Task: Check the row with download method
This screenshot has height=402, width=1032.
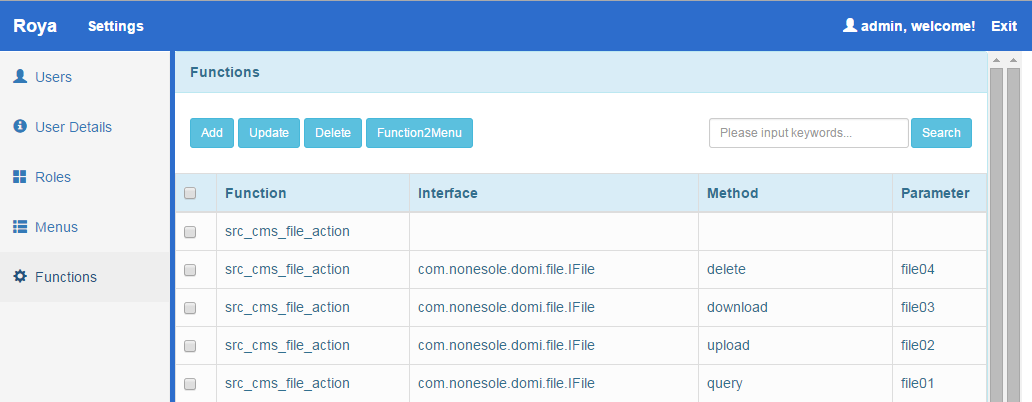Action: coord(190,308)
